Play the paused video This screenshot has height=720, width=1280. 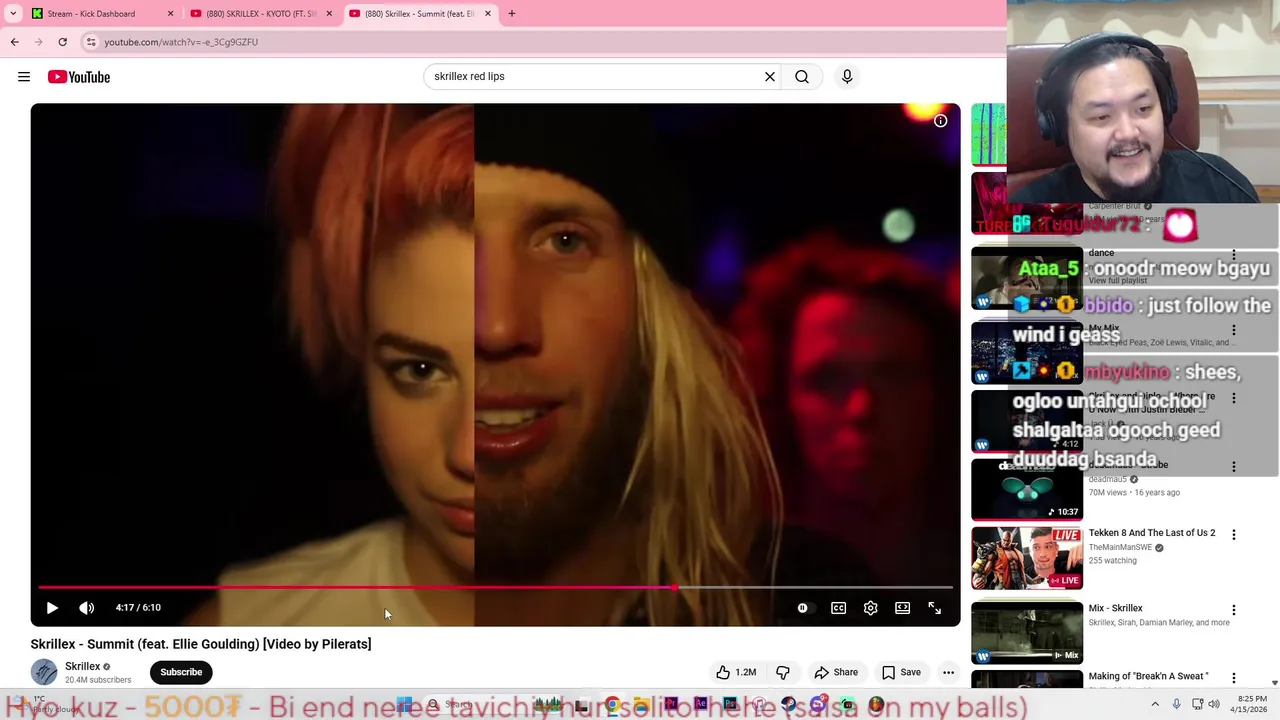(52, 608)
